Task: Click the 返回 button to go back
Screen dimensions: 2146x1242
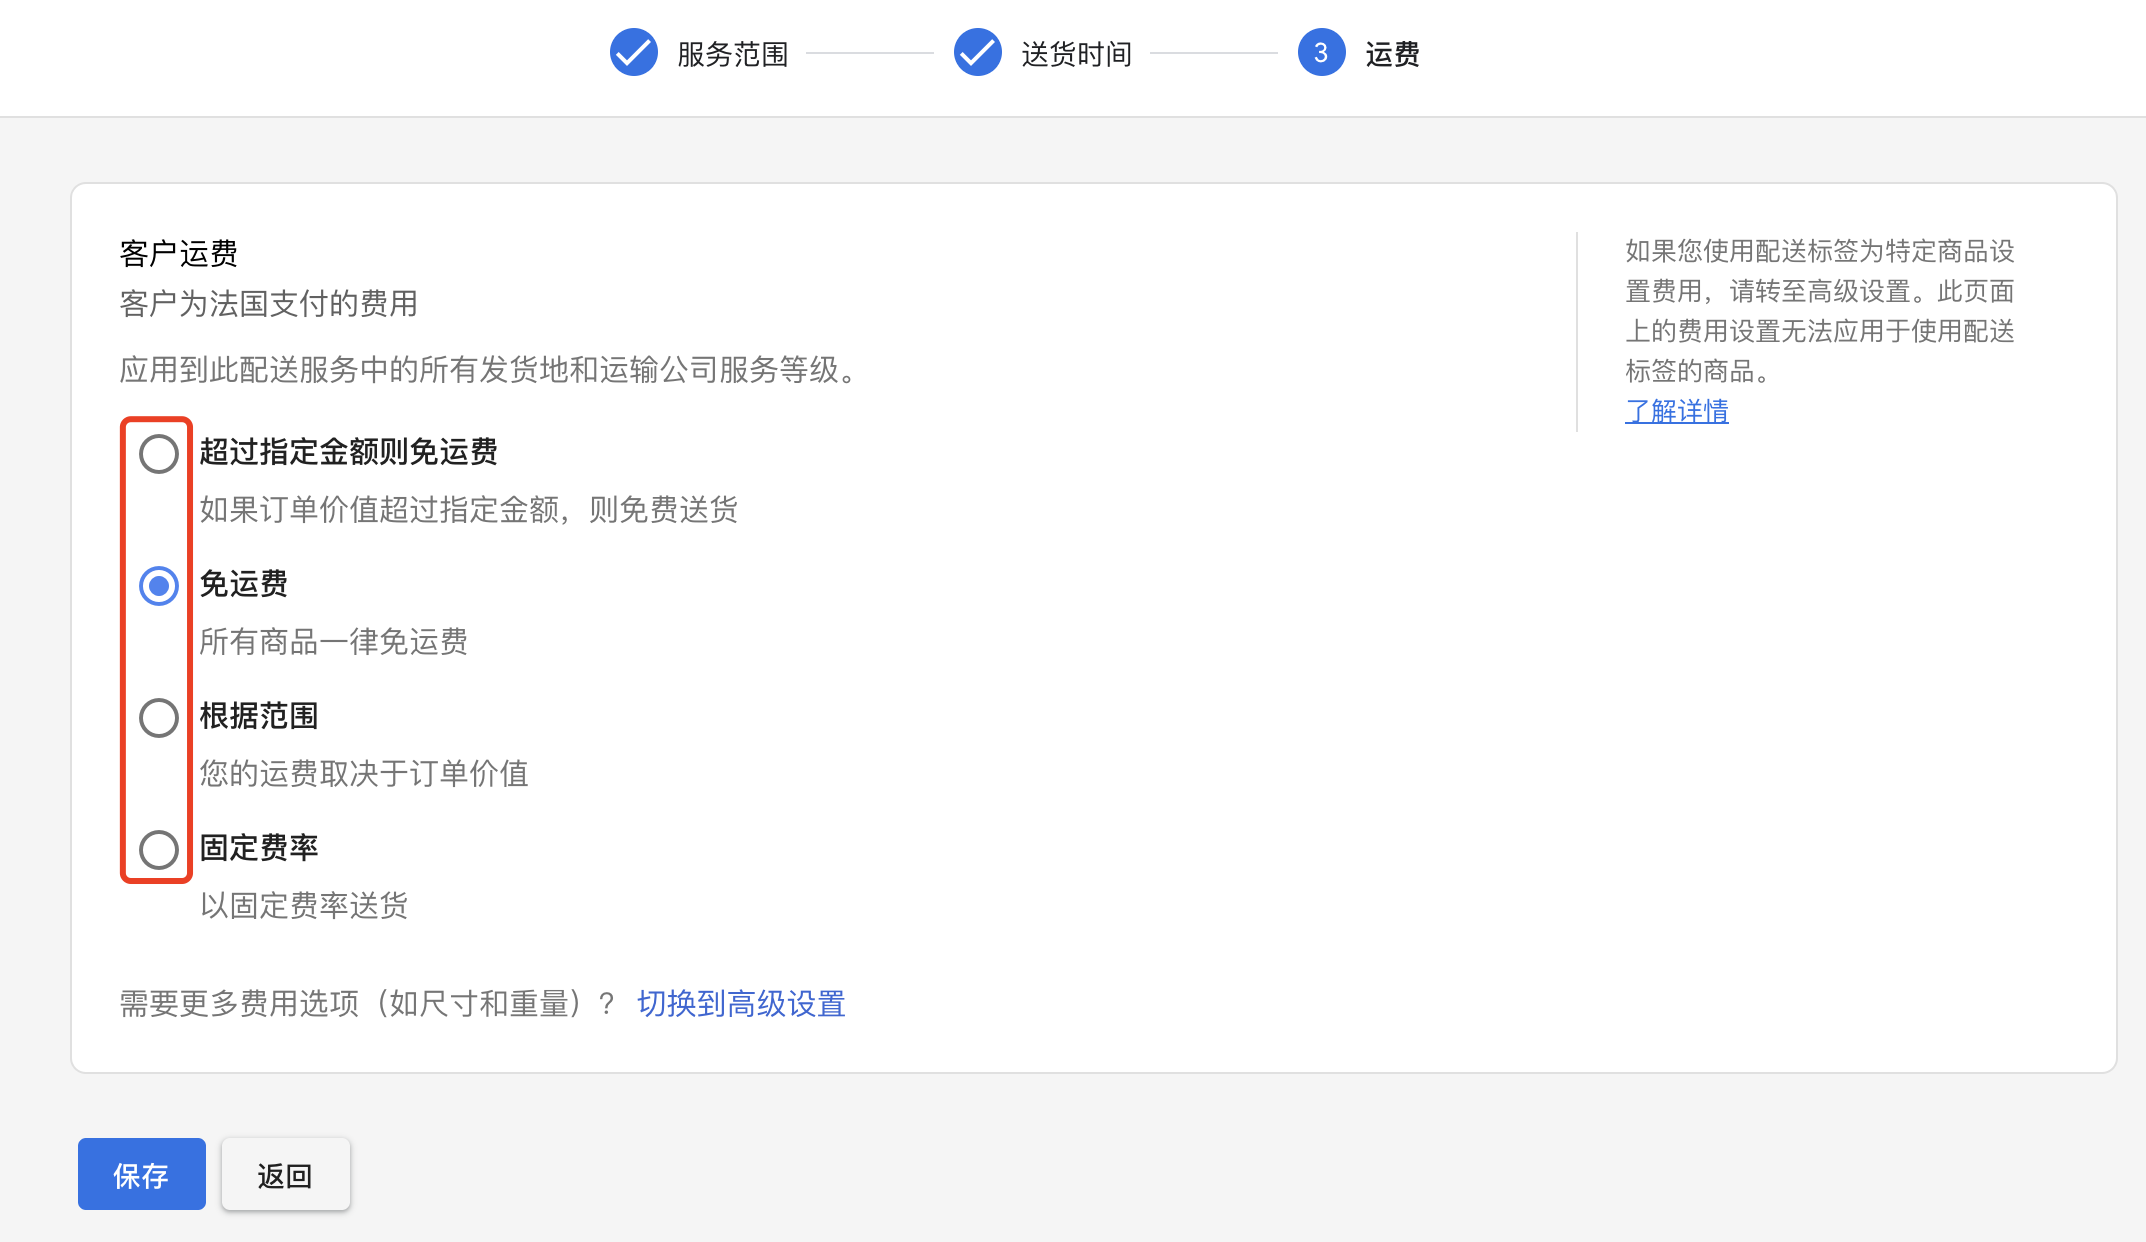Action: click(285, 1174)
